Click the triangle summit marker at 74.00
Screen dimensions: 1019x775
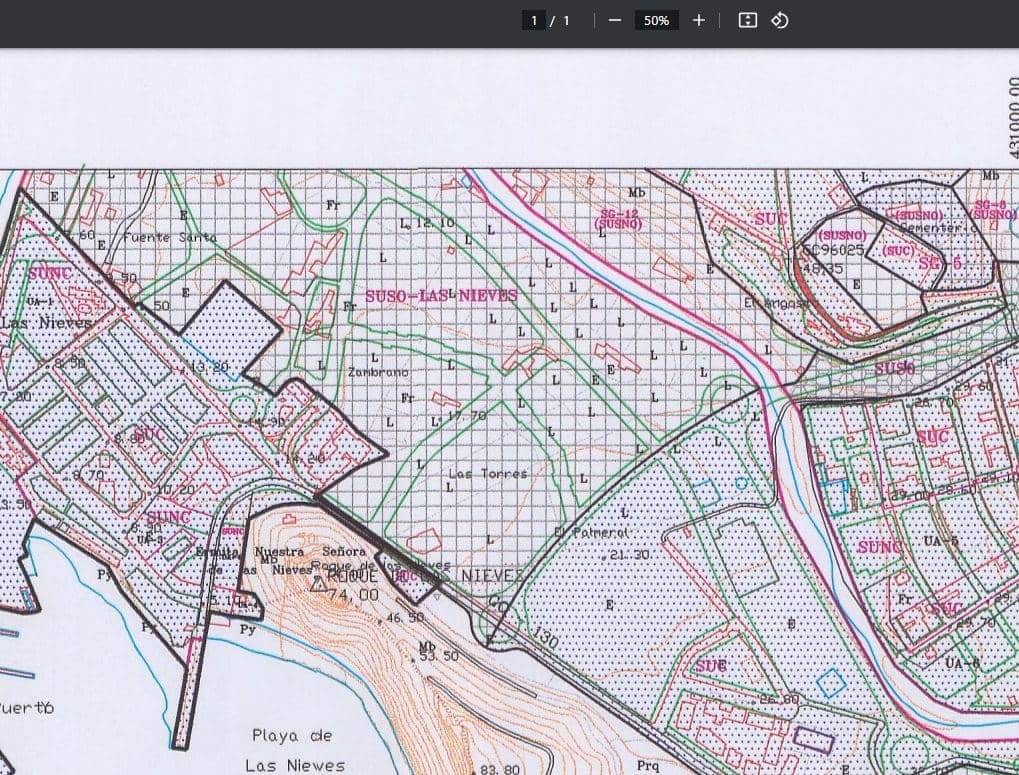pyautogui.click(x=318, y=584)
